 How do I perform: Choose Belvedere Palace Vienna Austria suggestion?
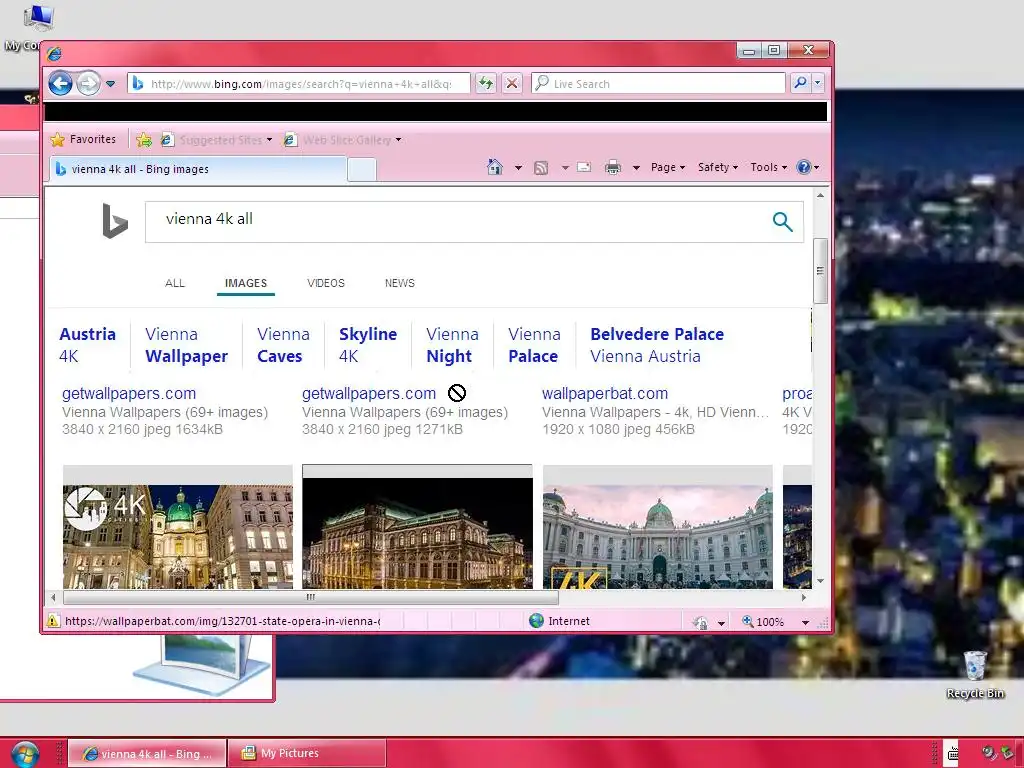coord(657,345)
